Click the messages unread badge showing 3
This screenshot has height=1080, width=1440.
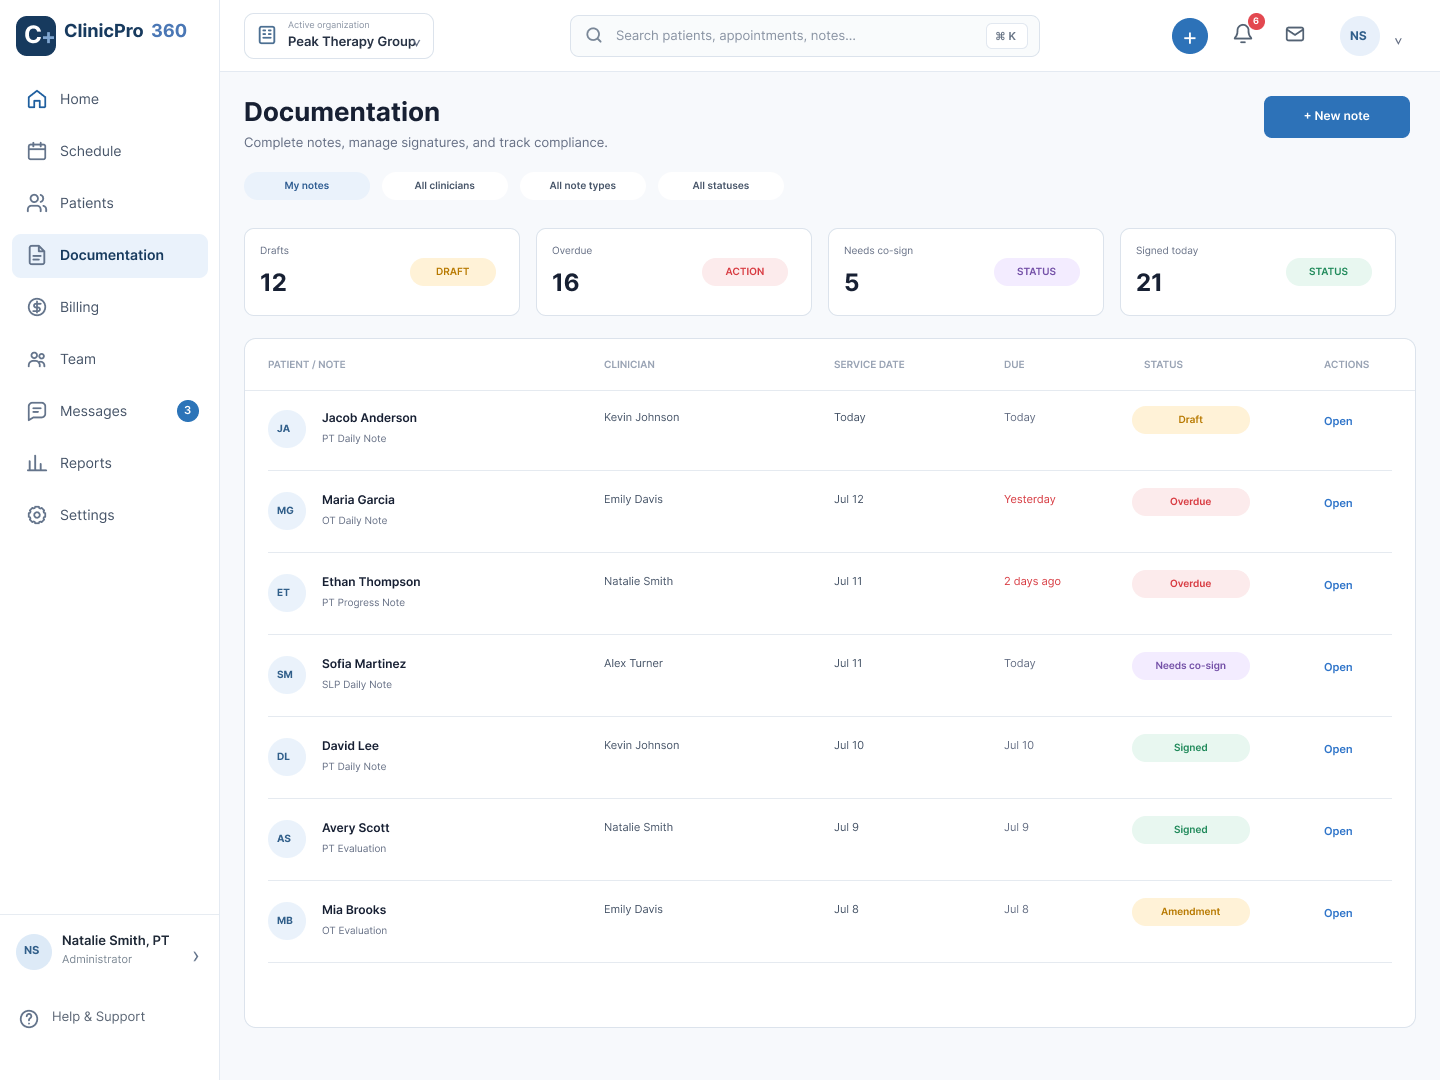pyautogui.click(x=188, y=411)
